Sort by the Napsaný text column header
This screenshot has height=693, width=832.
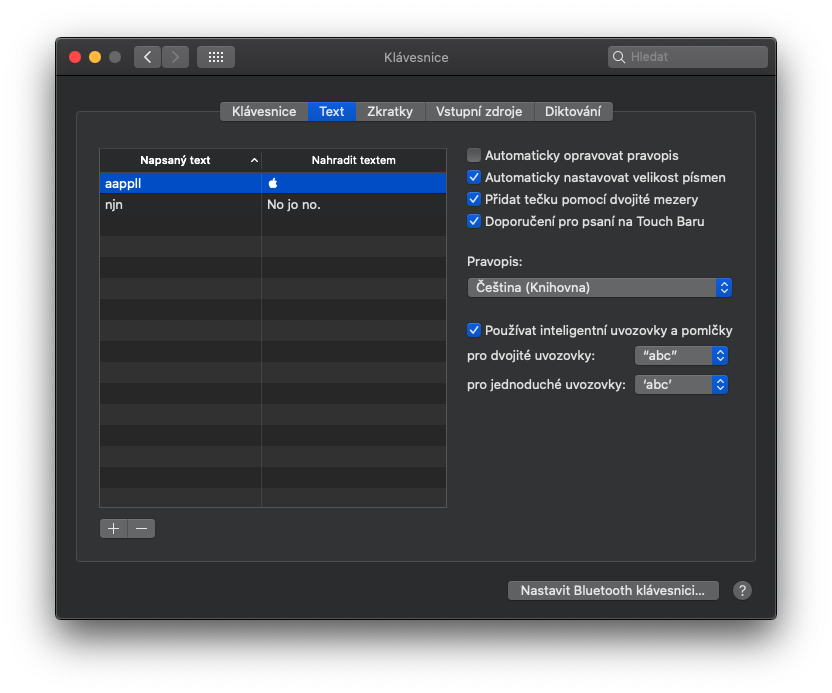coord(180,160)
